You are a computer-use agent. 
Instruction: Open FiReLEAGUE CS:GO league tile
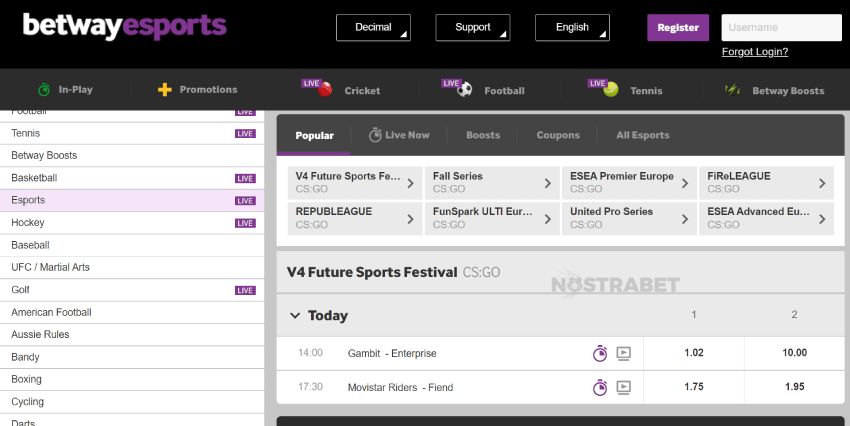coord(766,183)
